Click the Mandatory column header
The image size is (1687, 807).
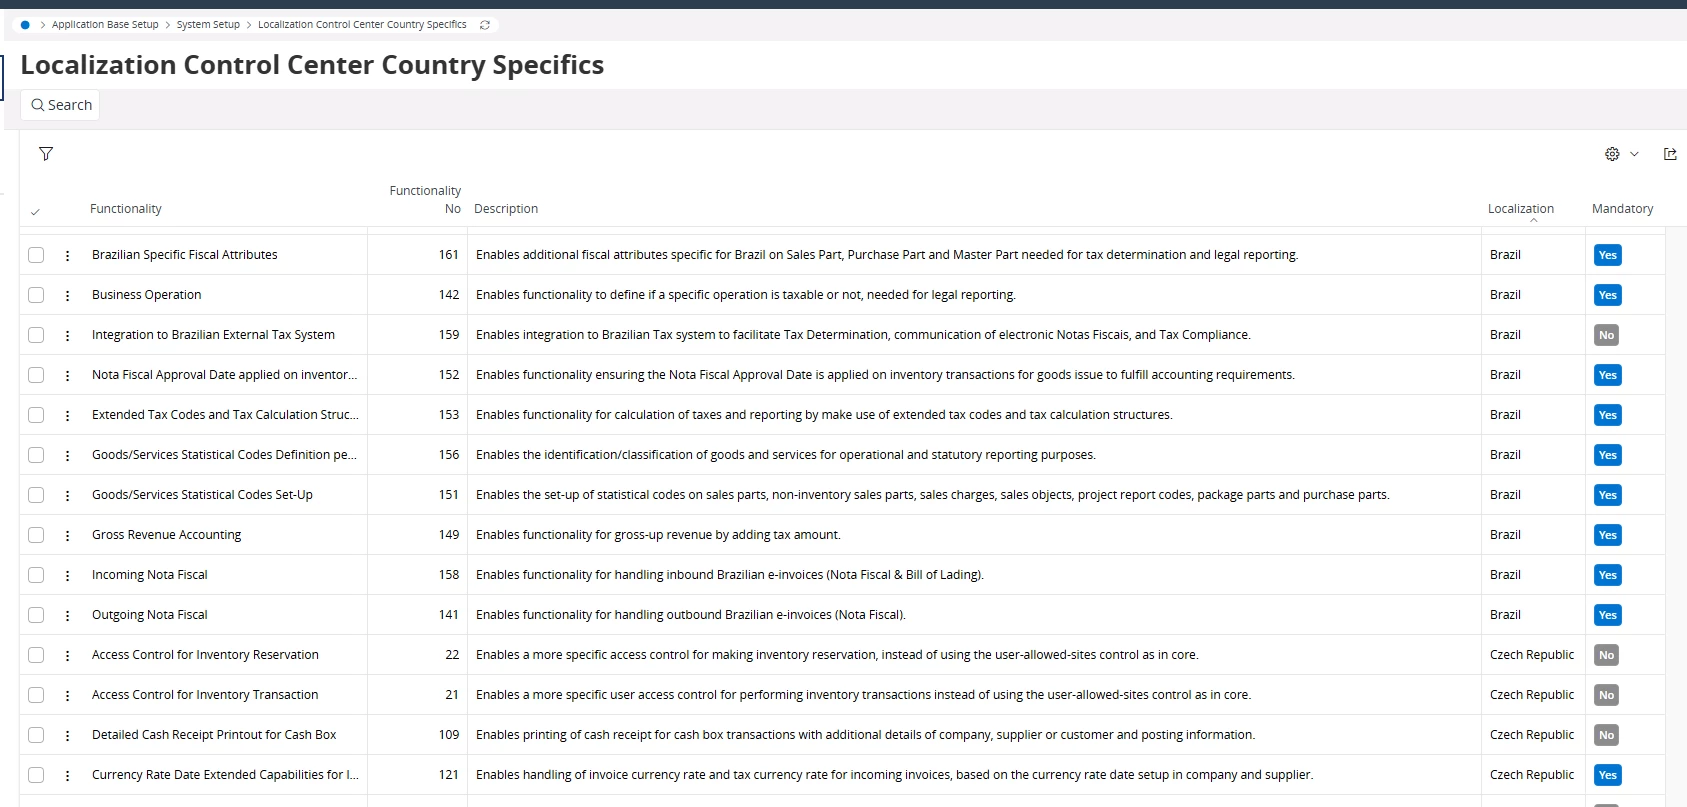tap(1622, 209)
